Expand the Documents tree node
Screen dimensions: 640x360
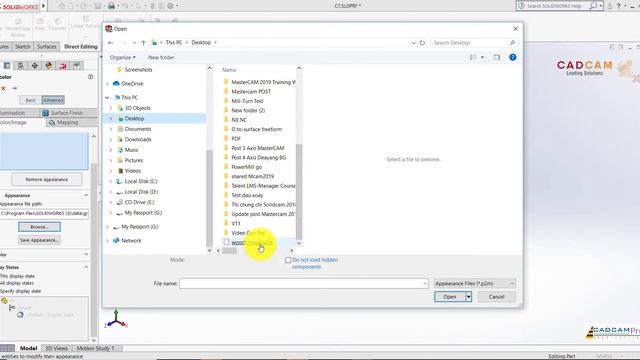click(111, 129)
